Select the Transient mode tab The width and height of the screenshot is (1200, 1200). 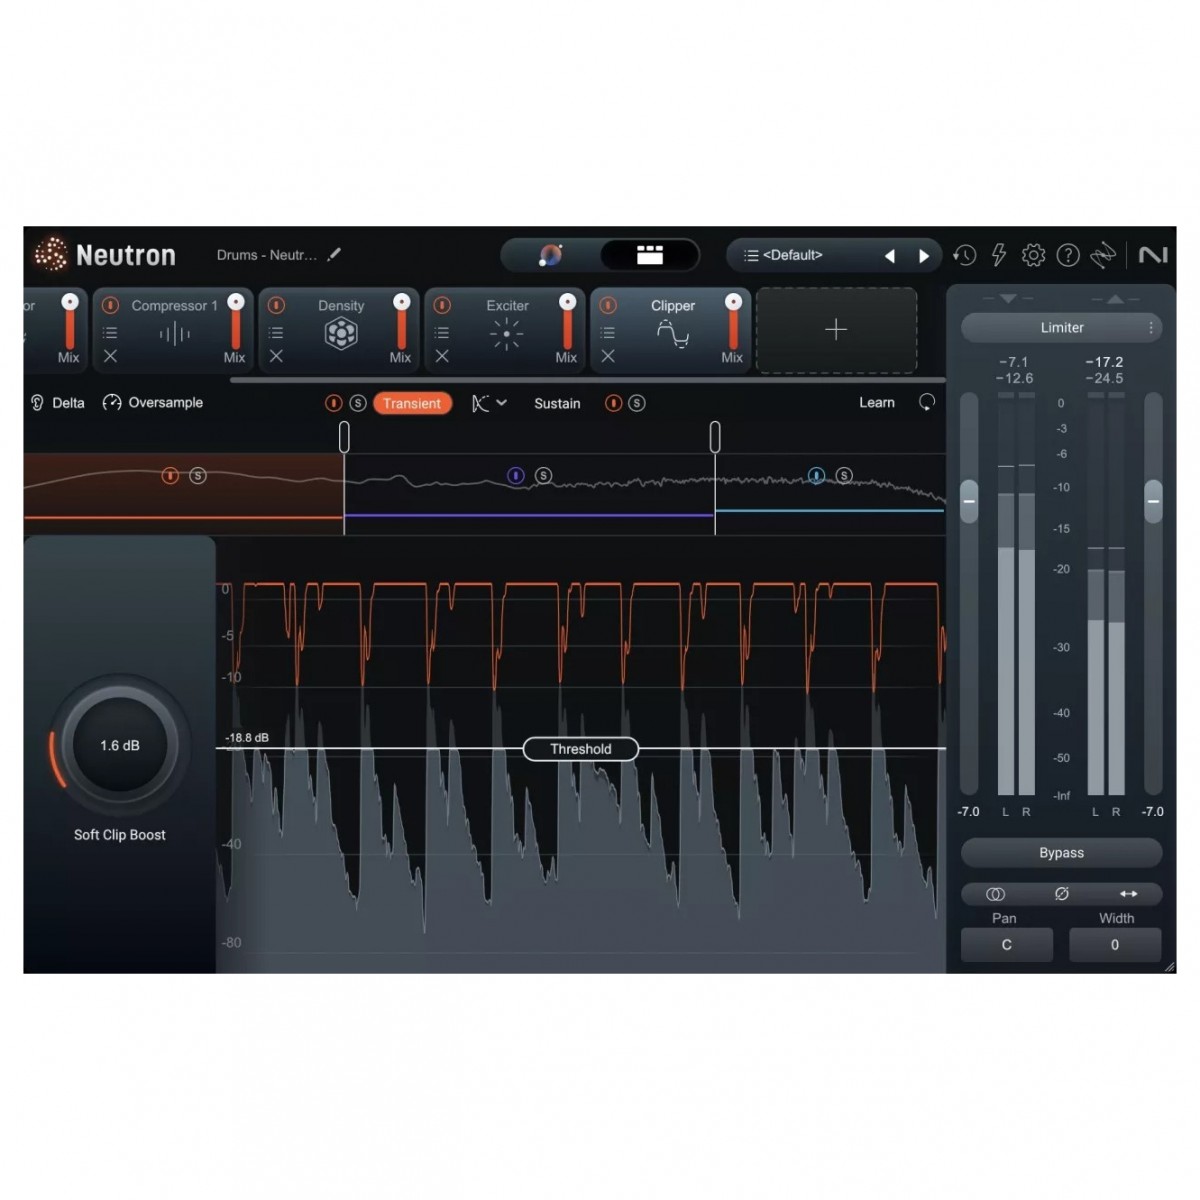coord(411,403)
